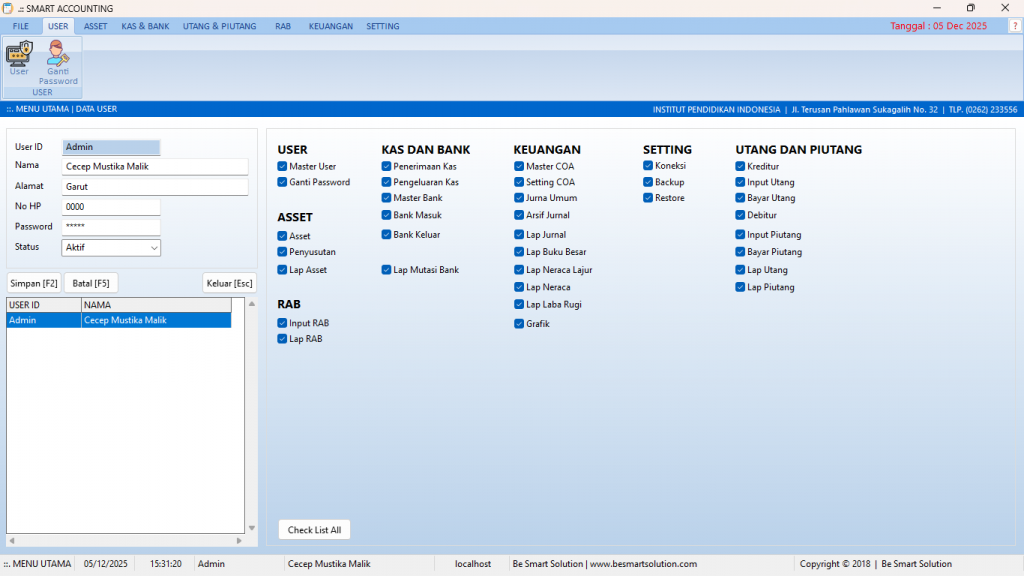The width and height of the screenshot is (1024, 576).
Task: Disable the Penerimaan Kas permission
Action: click(385, 166)
